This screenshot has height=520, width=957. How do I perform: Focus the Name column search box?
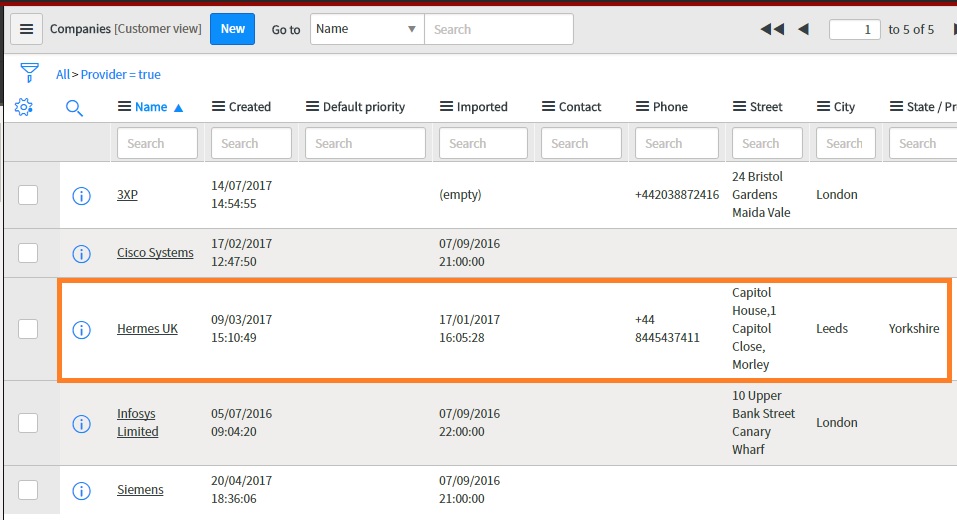[x=157, y=143]
